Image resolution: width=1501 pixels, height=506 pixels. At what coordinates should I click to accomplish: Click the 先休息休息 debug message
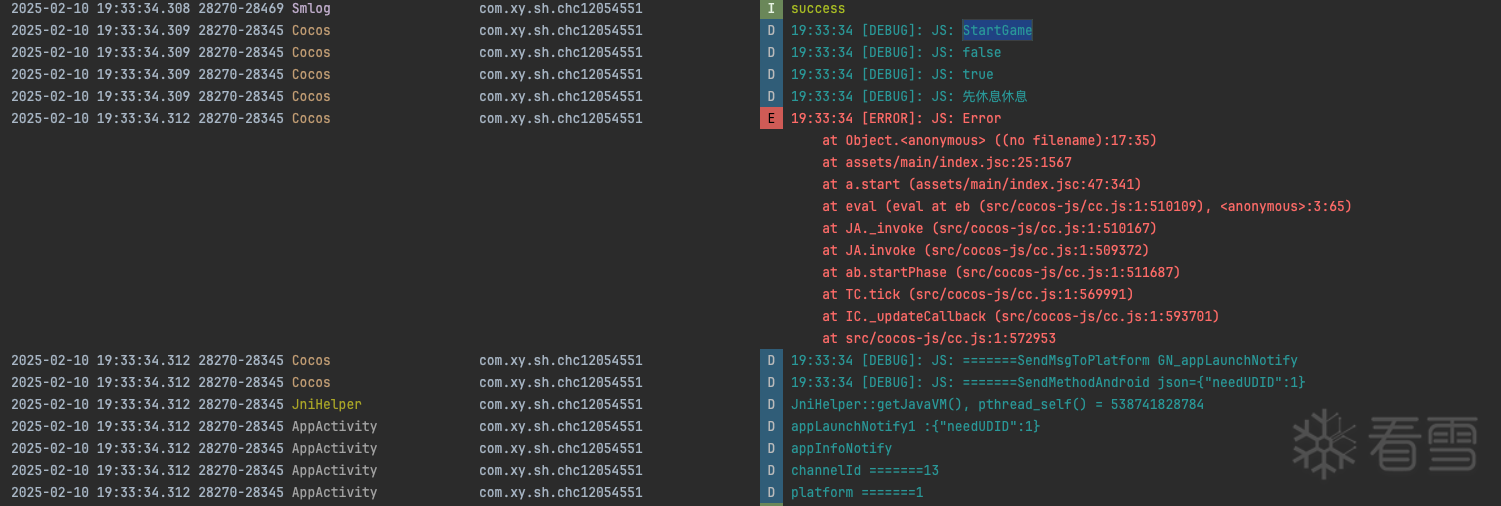pos(909,96)
